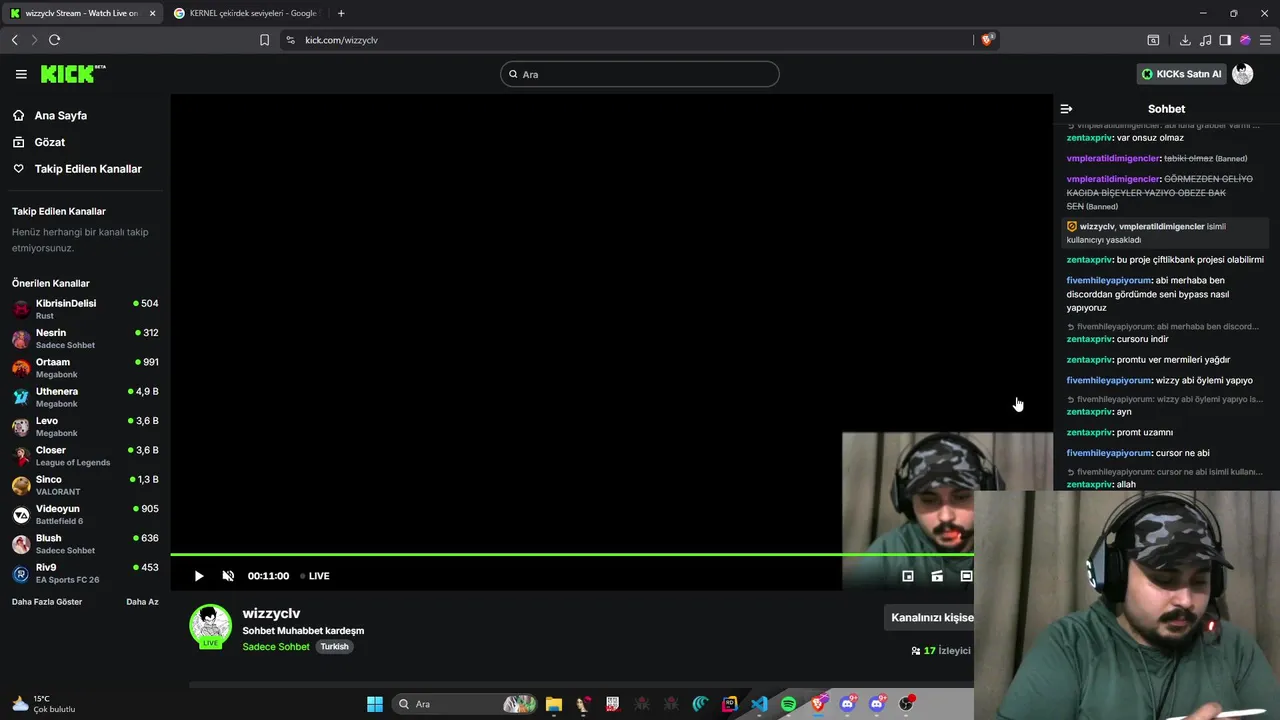This screenshot has width=1280, height=720.
Task: Click zentaxpriv in 'cursoru indir' message
Action: point(1089,339)
